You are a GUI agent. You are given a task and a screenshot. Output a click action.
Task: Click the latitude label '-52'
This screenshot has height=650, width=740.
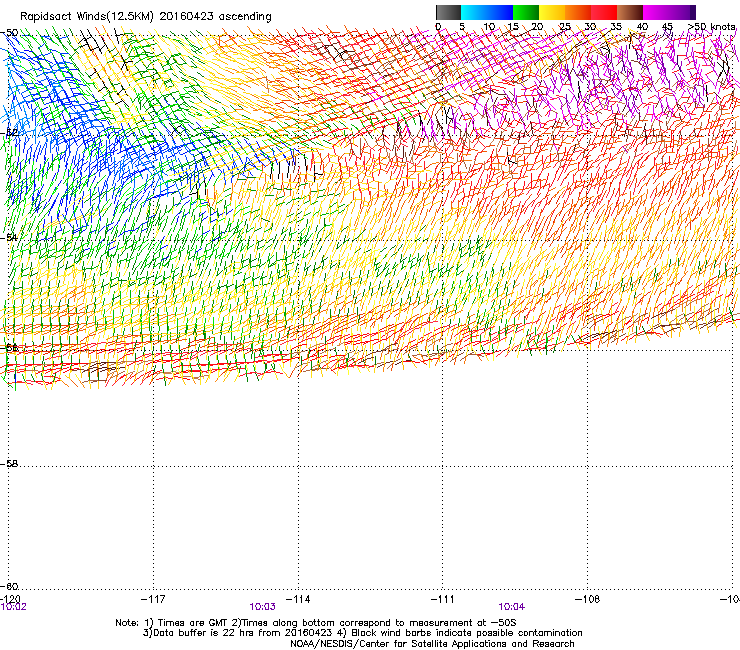click(x=9, y=133)
